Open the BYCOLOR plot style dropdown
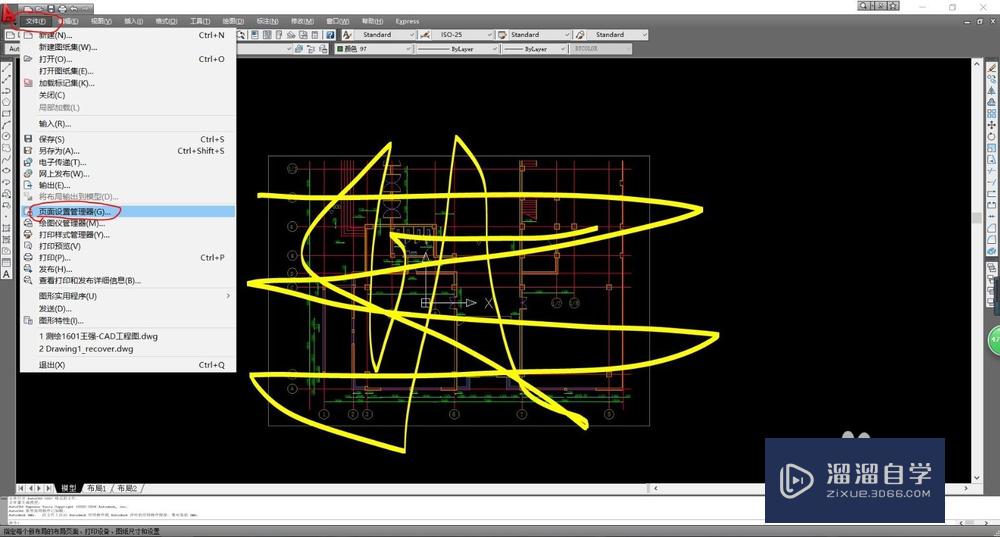This screenshot has width=1000, height=537. tap(601, 49)
